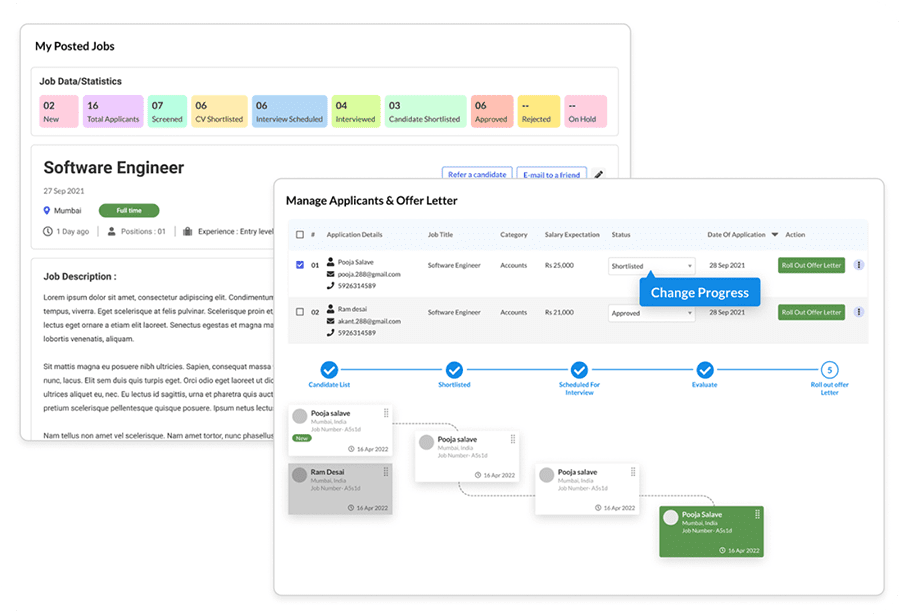Screen dimensions: 900x614
Task: Click the drag handle on the Ram Desai card
Action: coord(386,472)
